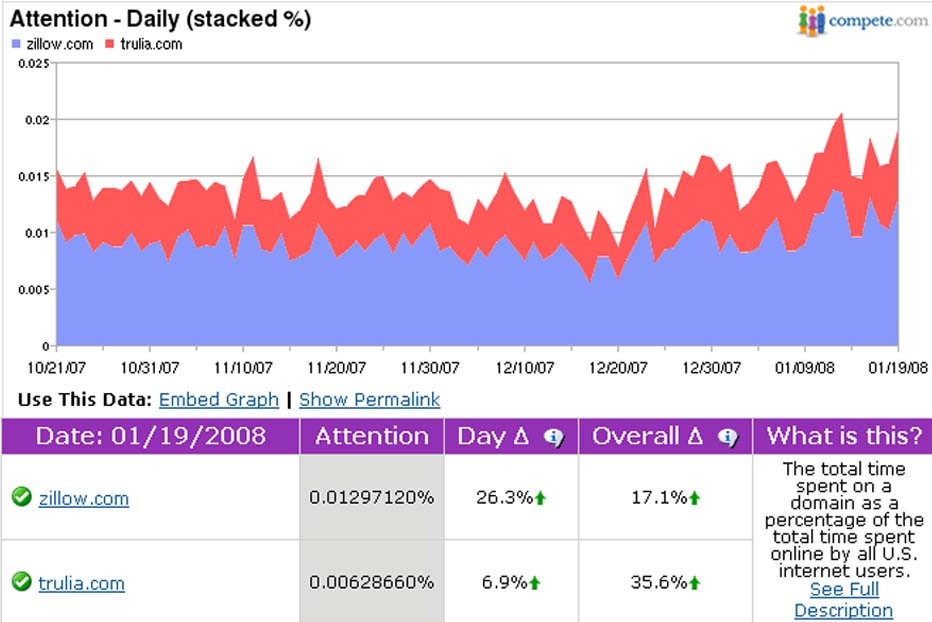
Task: Click green up arrow beside 17.1%
Action: tap(695, 498)
